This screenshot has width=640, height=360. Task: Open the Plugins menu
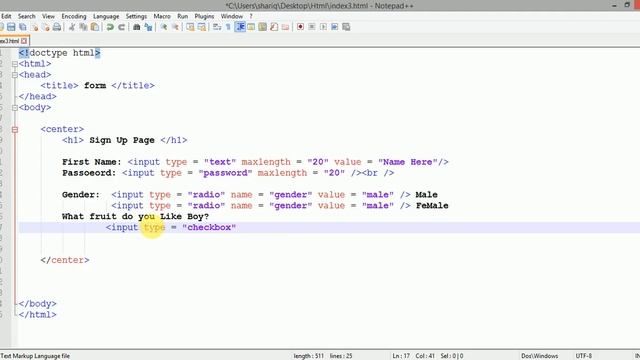[204, 16]
